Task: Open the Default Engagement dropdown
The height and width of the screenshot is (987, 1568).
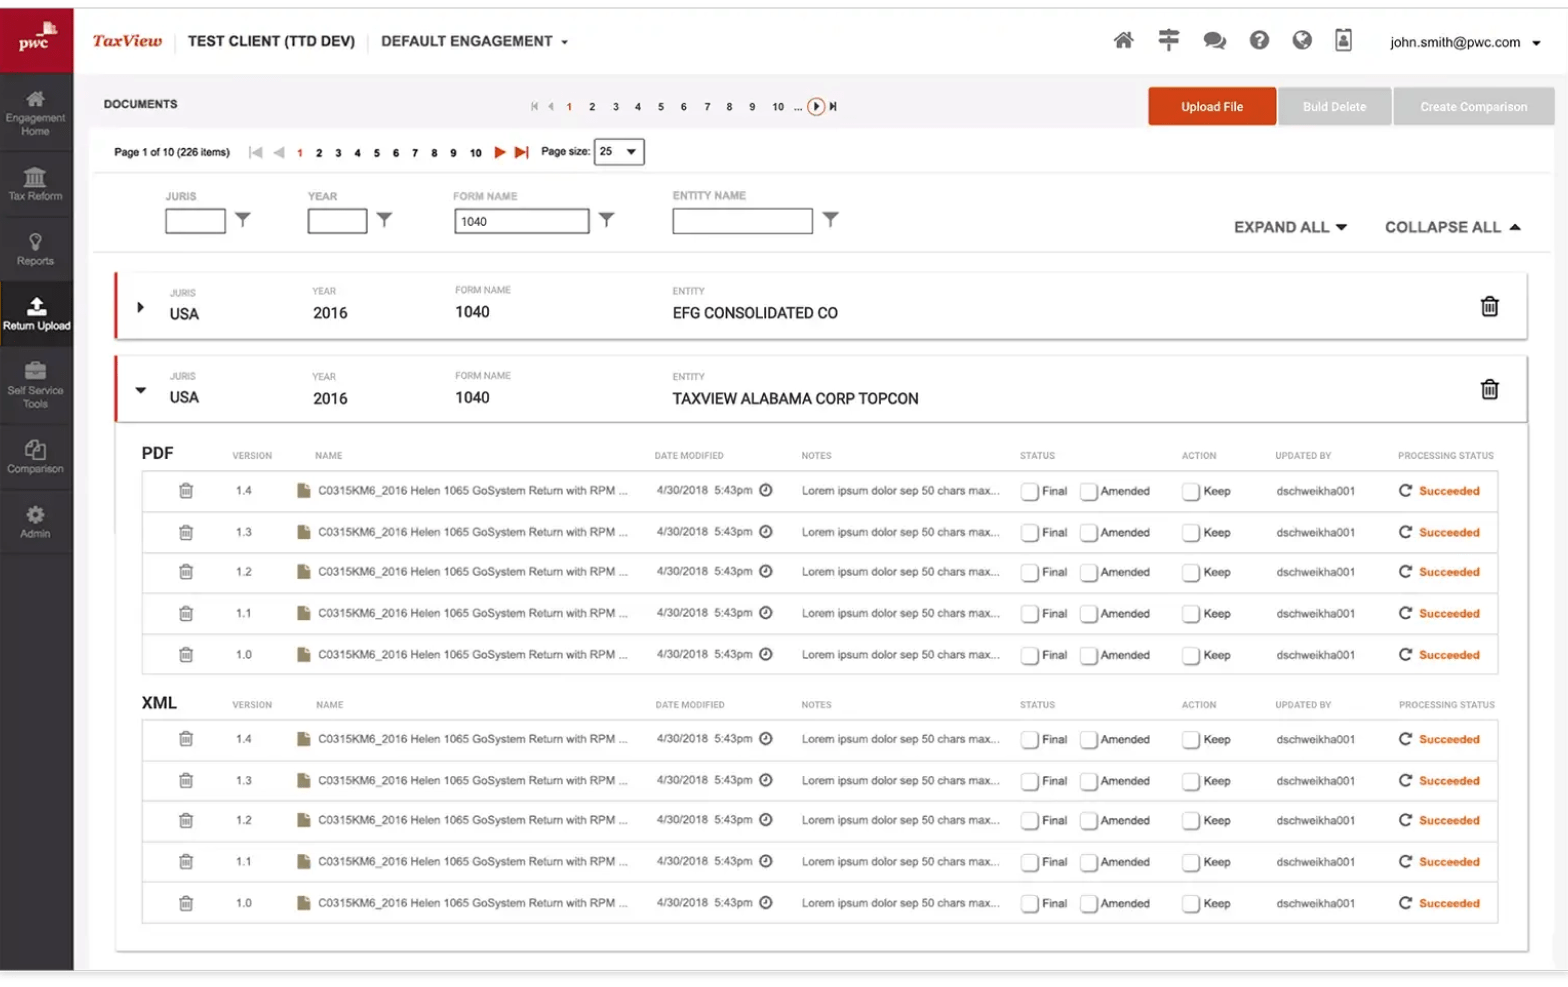Action: coord(474,42)
